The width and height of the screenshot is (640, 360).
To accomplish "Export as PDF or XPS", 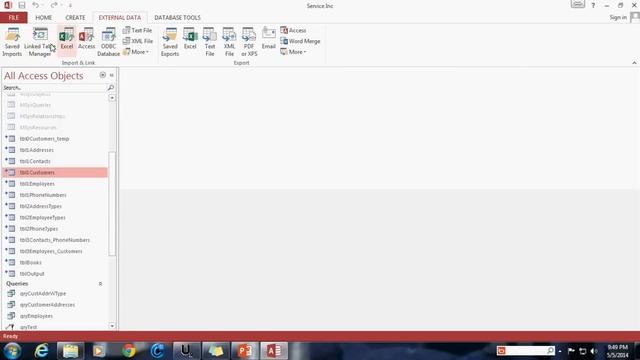I will tap(249, 42).
